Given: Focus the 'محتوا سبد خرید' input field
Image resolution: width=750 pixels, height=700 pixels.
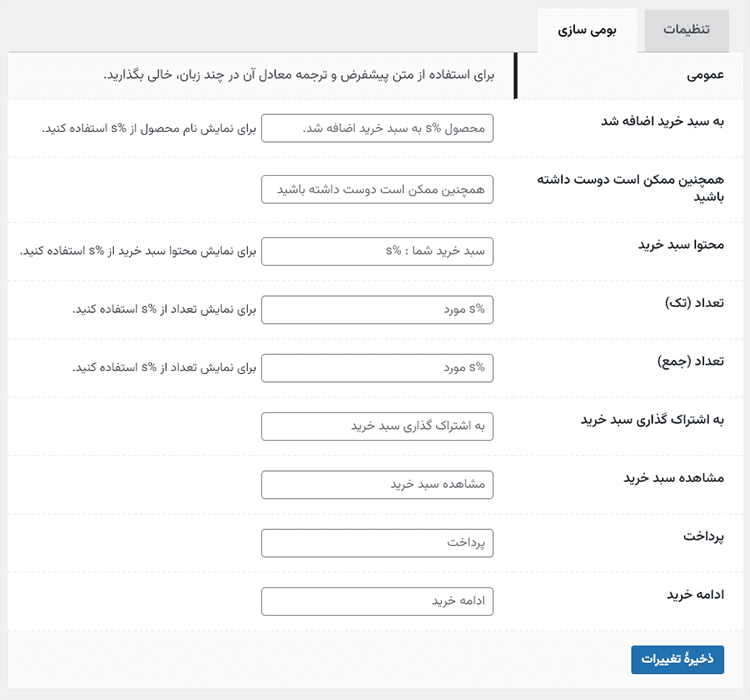Looking at the screenshot, I should 377,251.
